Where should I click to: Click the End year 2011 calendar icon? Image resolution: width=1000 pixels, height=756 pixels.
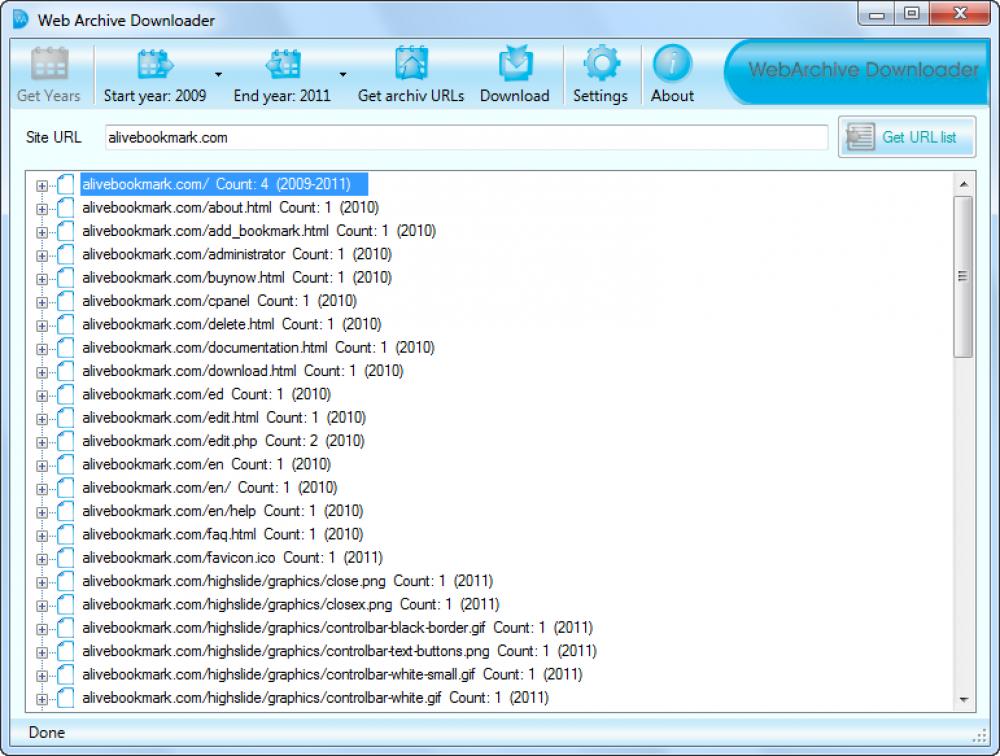click(282, 62)
